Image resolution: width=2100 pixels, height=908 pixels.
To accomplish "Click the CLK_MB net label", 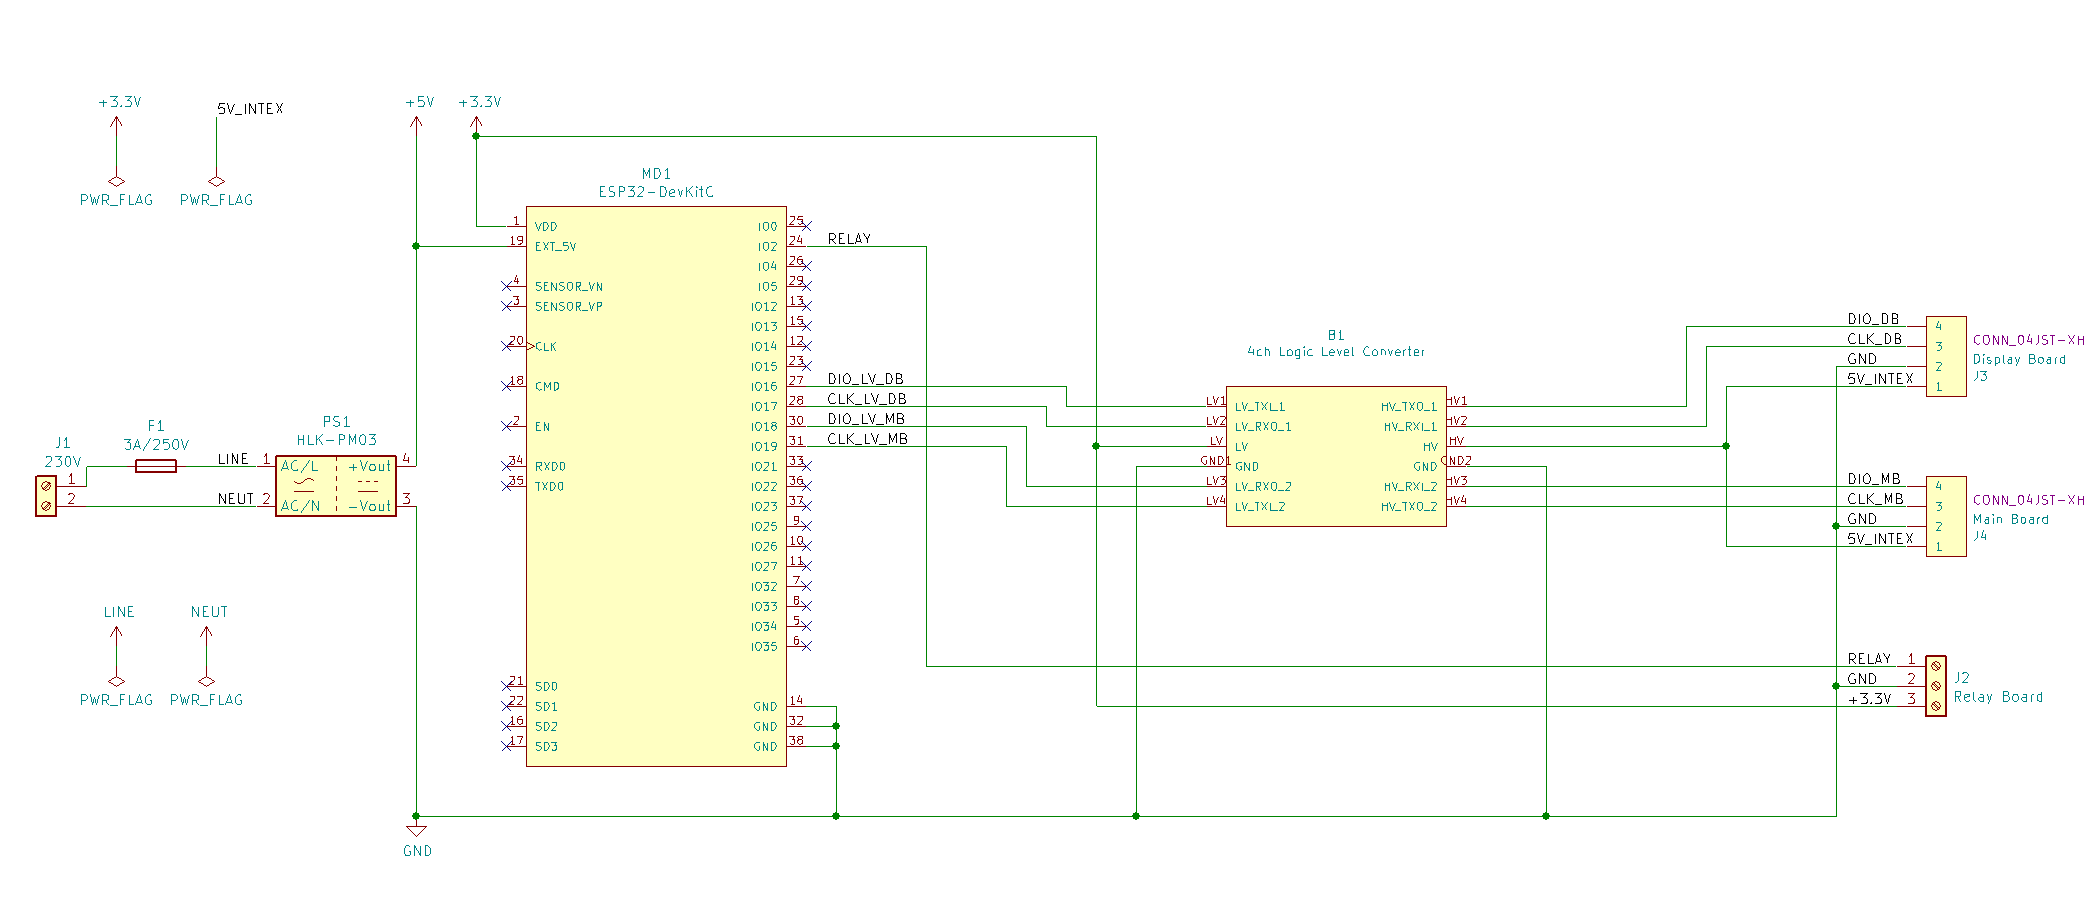I will pos(1875,499).
